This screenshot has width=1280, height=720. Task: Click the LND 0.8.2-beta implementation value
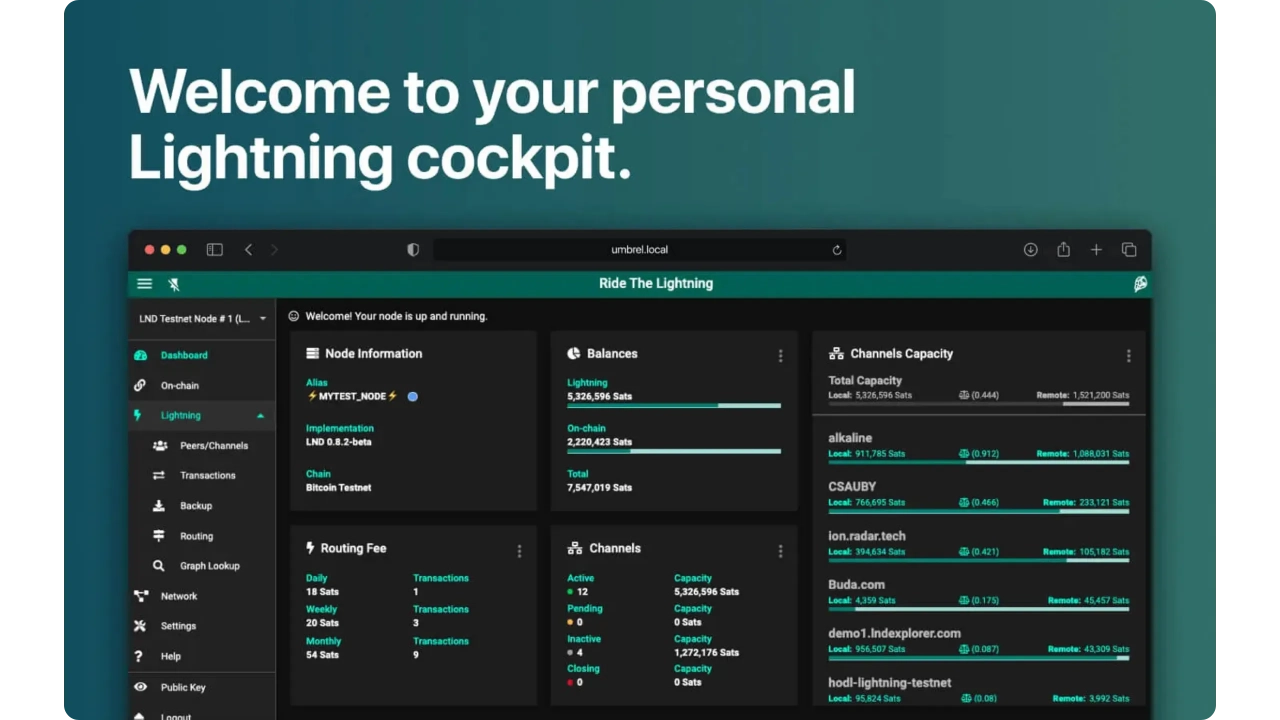point(339,442)
